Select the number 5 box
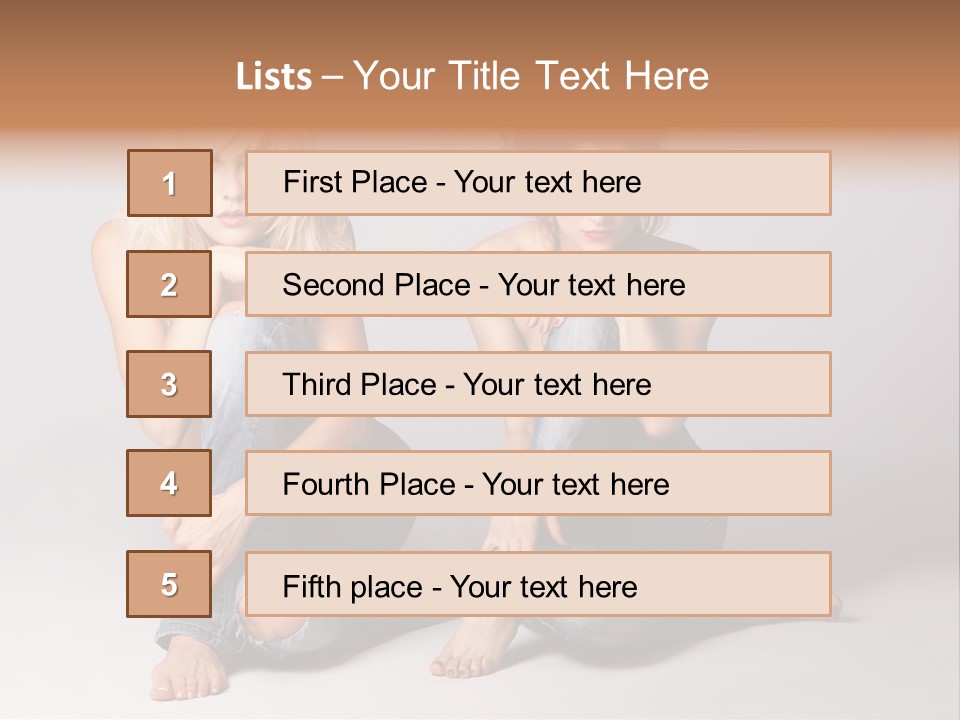 (x=169, y=584)
